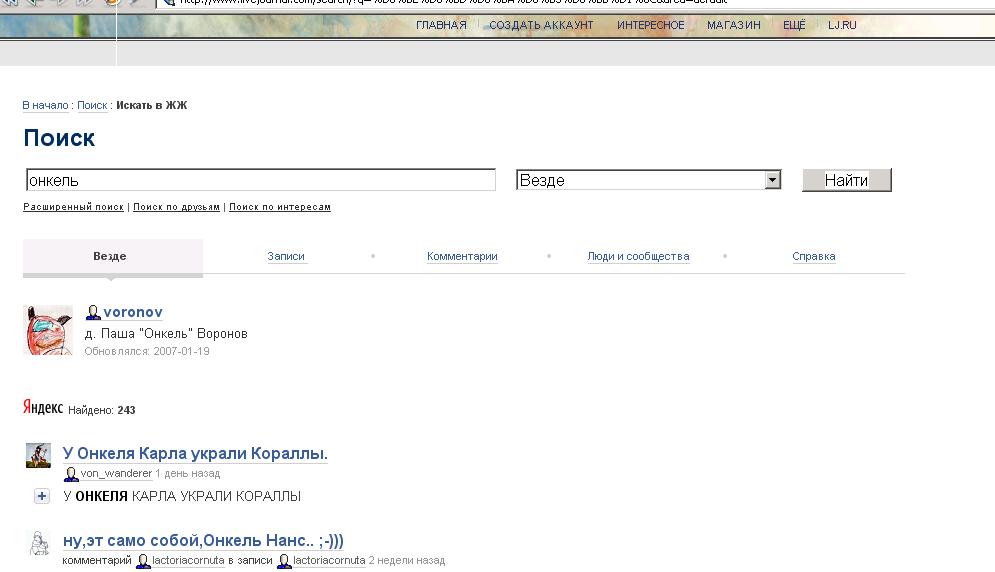Switch to the Комментарии tab

coord(462,257)
